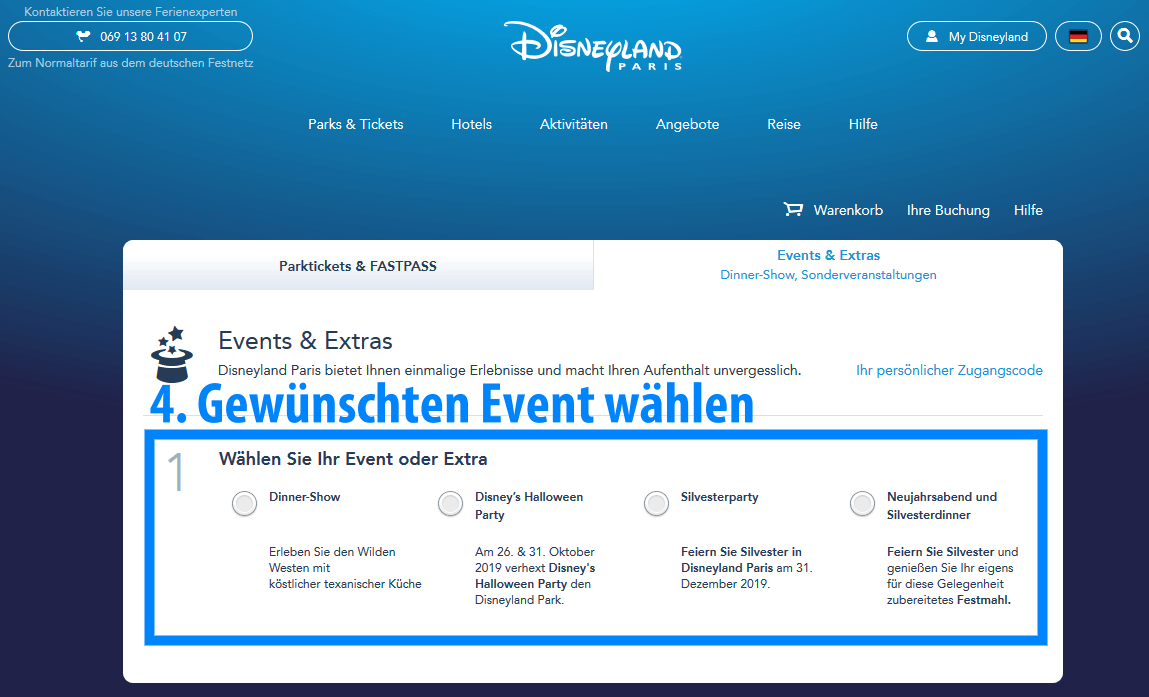This screenshot has width=1149, height=697.
Task: Click the Silvesterparty option label
Action: click(720, 497)
